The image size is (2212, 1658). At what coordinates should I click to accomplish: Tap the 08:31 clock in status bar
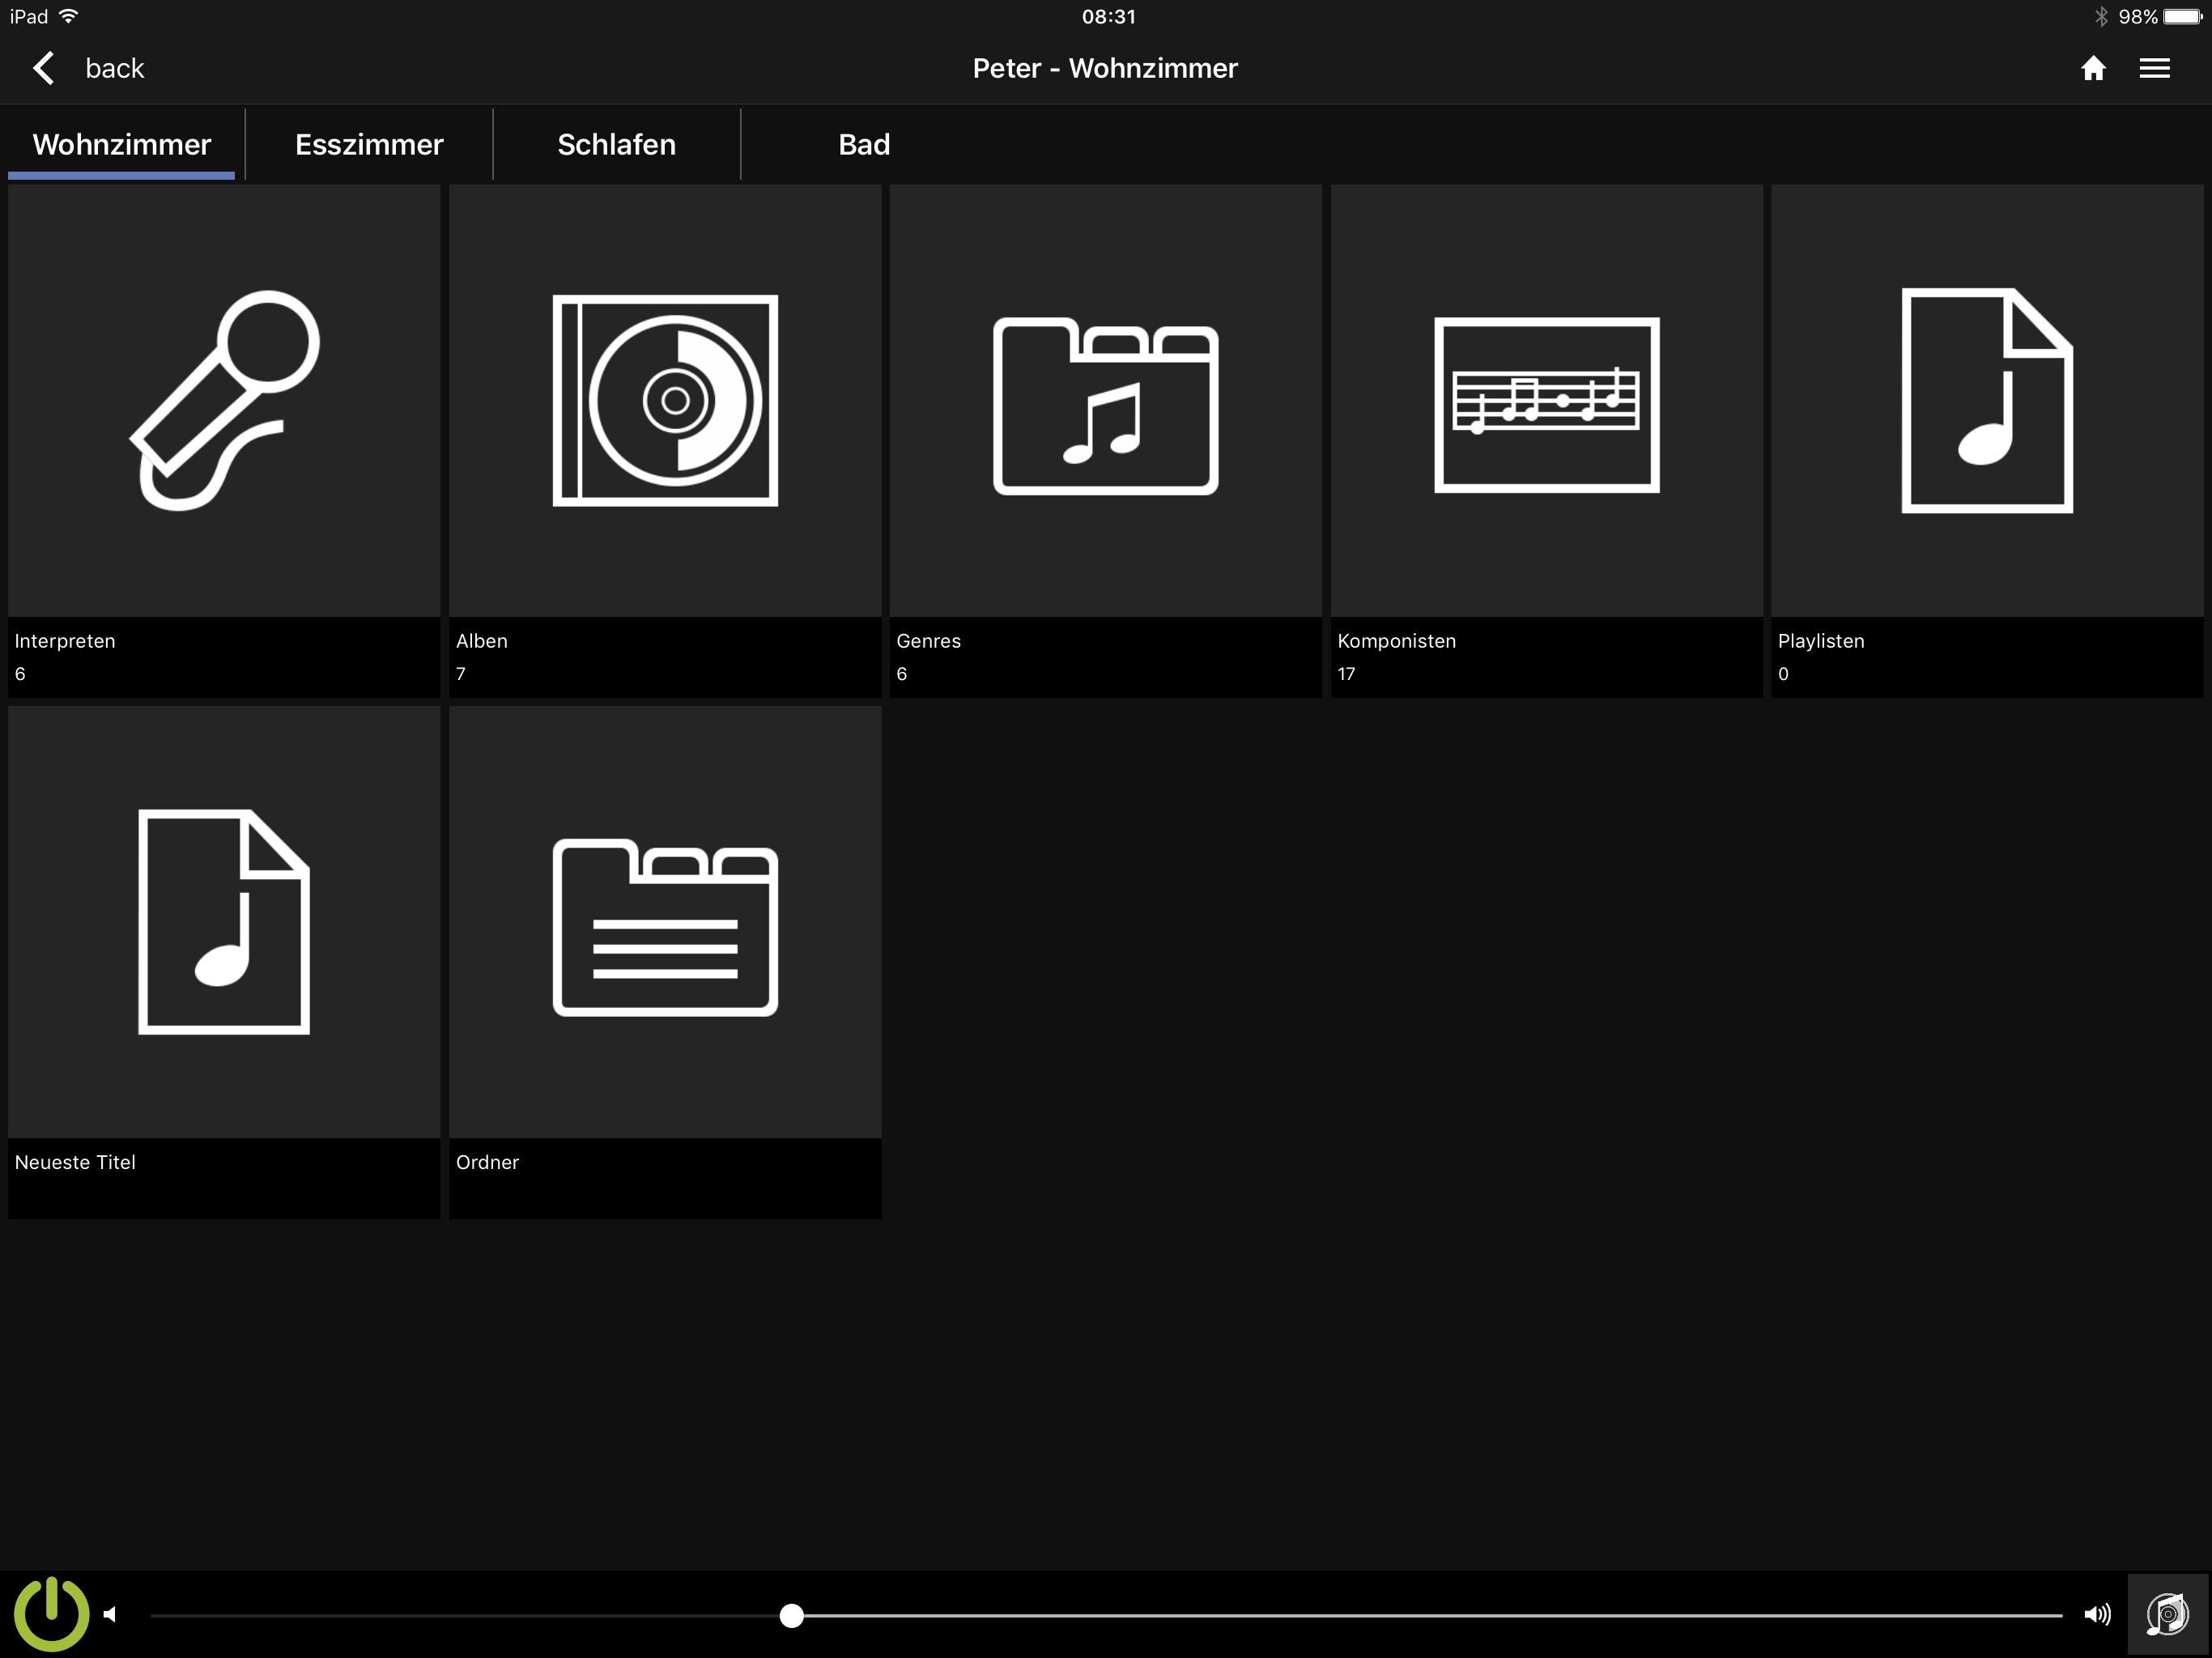[1108, 17]
